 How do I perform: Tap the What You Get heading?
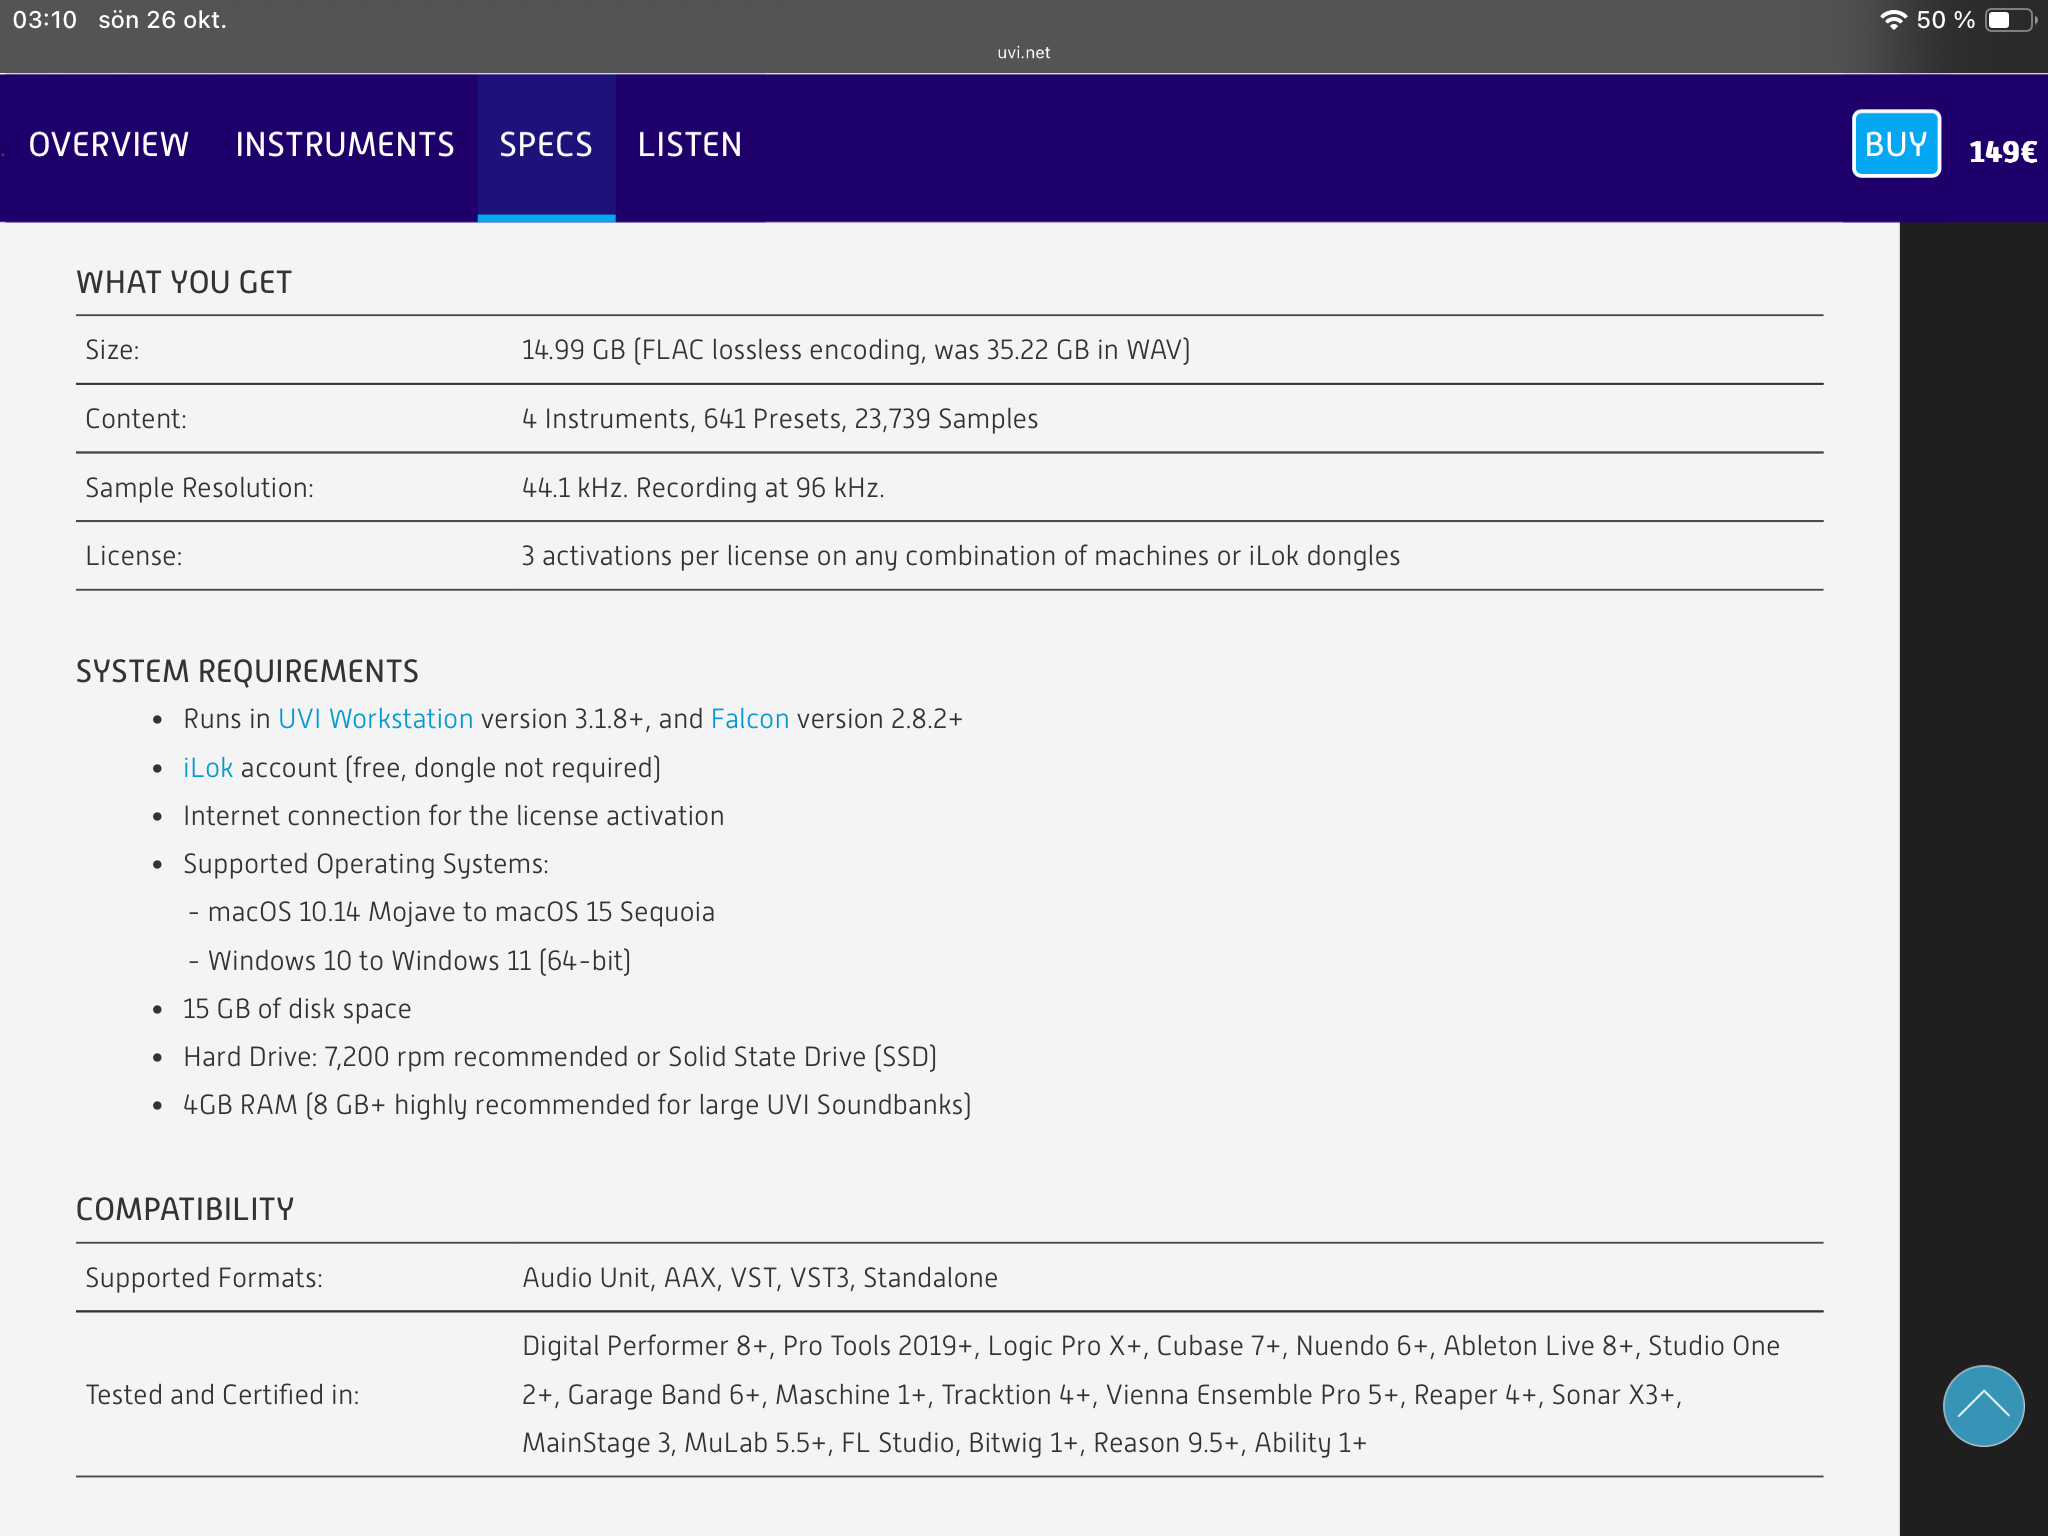184,282
